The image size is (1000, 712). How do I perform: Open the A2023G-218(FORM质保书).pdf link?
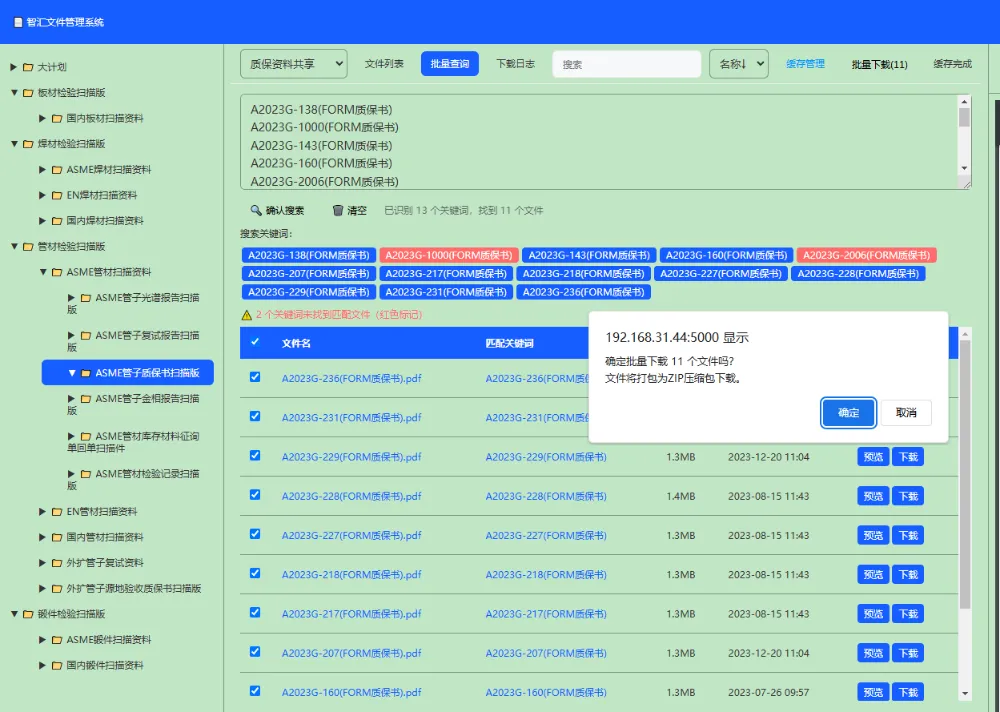(x=351, y=575)
